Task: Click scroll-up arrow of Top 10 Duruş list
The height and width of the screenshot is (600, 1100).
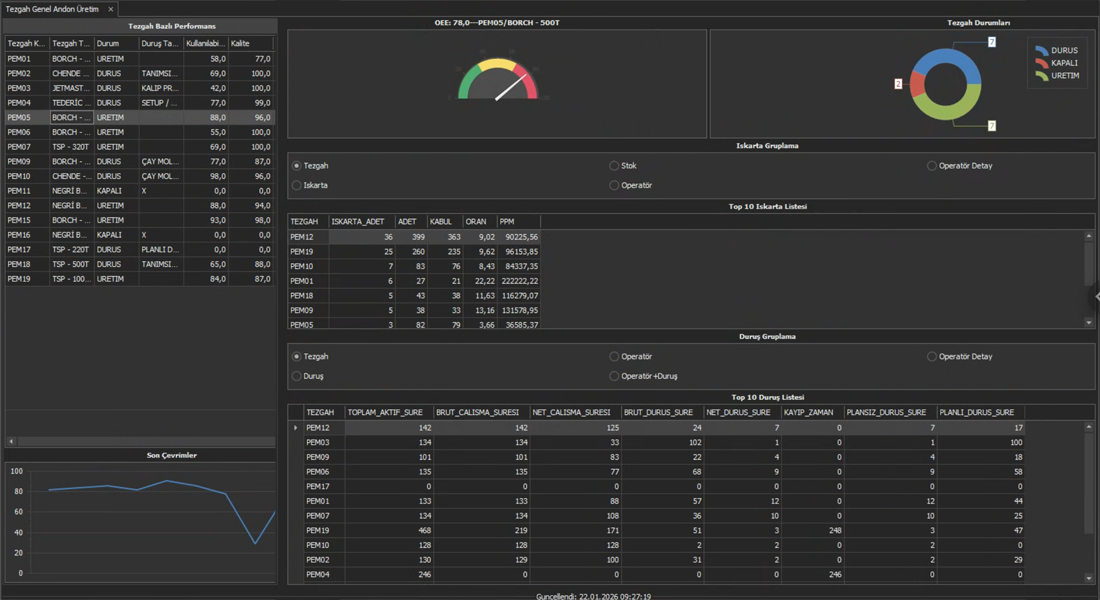Action: [1089, 427]
